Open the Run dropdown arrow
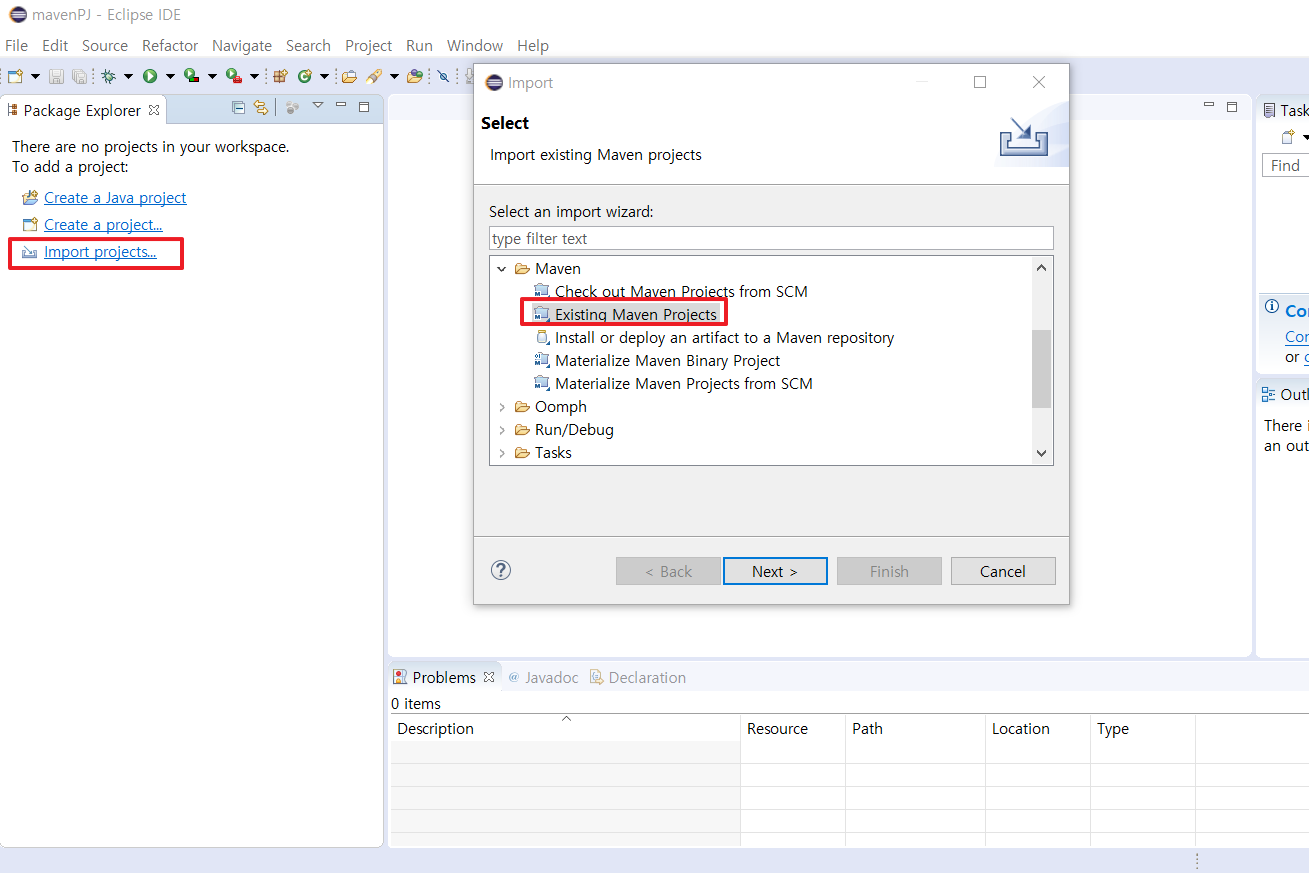 170,76
